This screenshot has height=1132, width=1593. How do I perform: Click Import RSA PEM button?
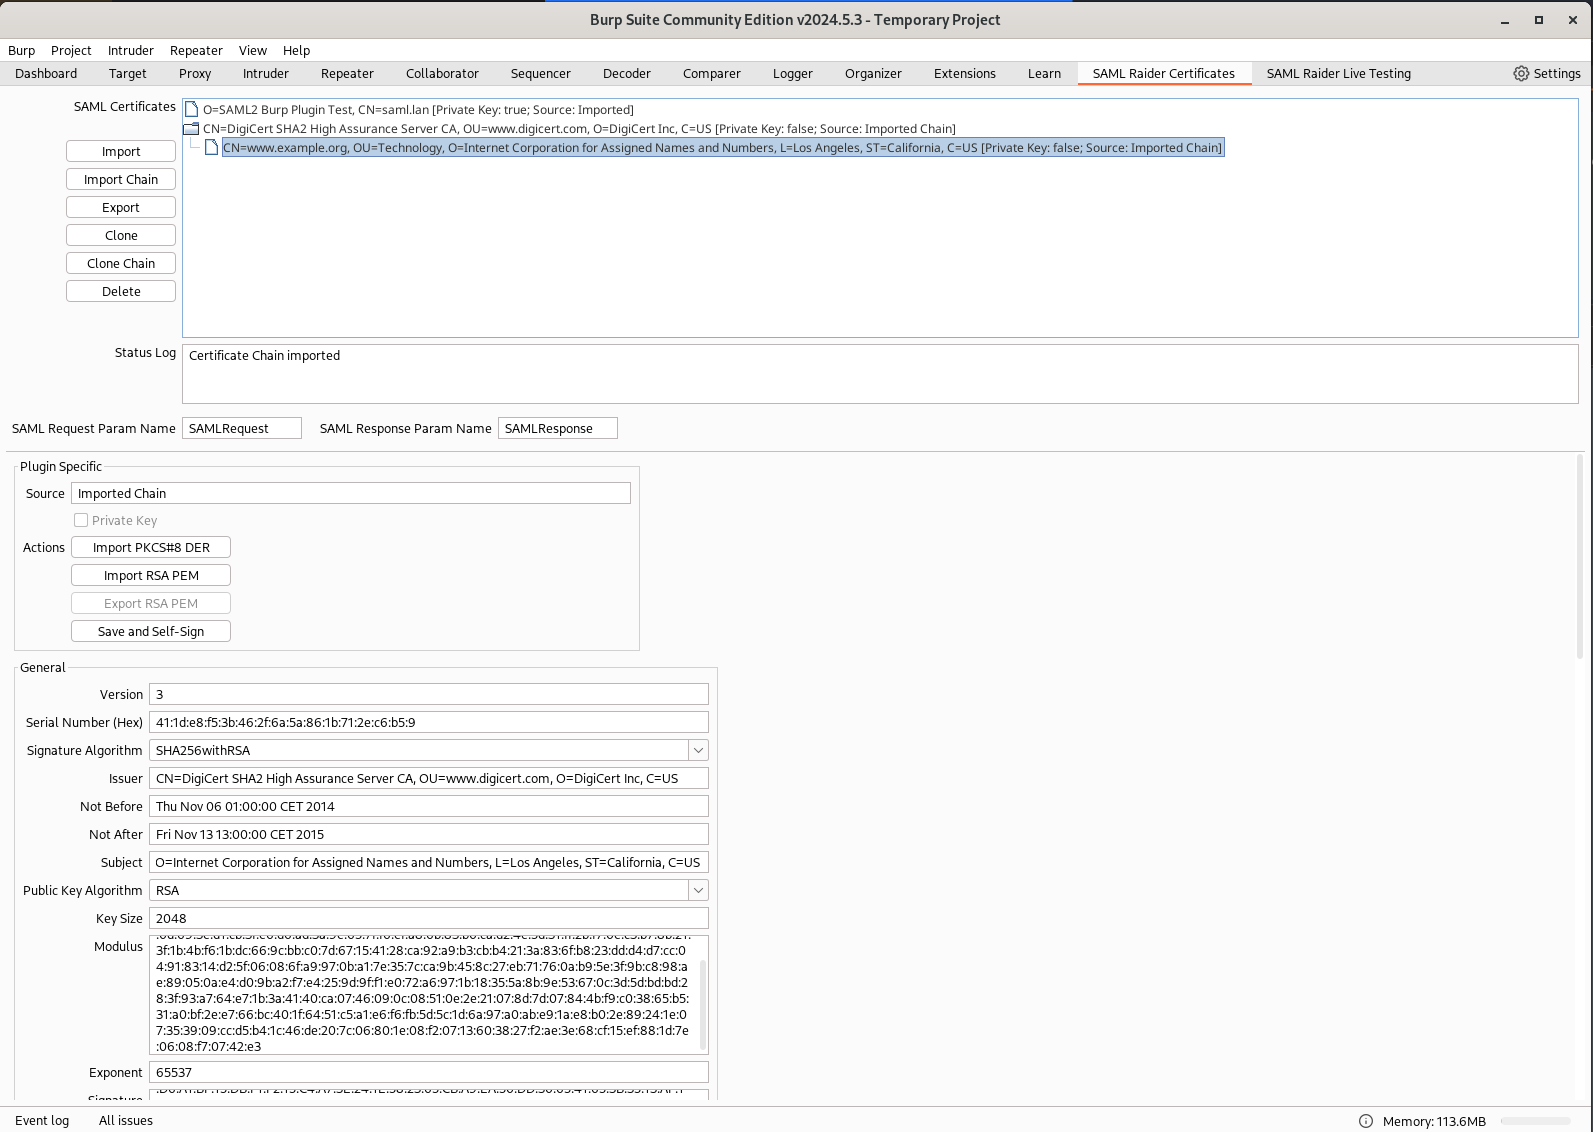point(151,575)
